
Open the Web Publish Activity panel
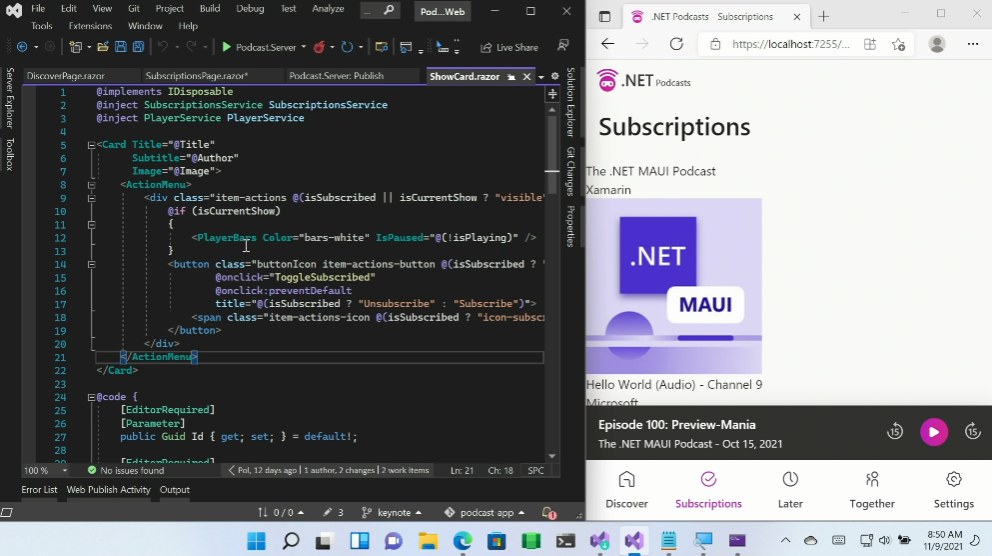click(x=109, y=490)
